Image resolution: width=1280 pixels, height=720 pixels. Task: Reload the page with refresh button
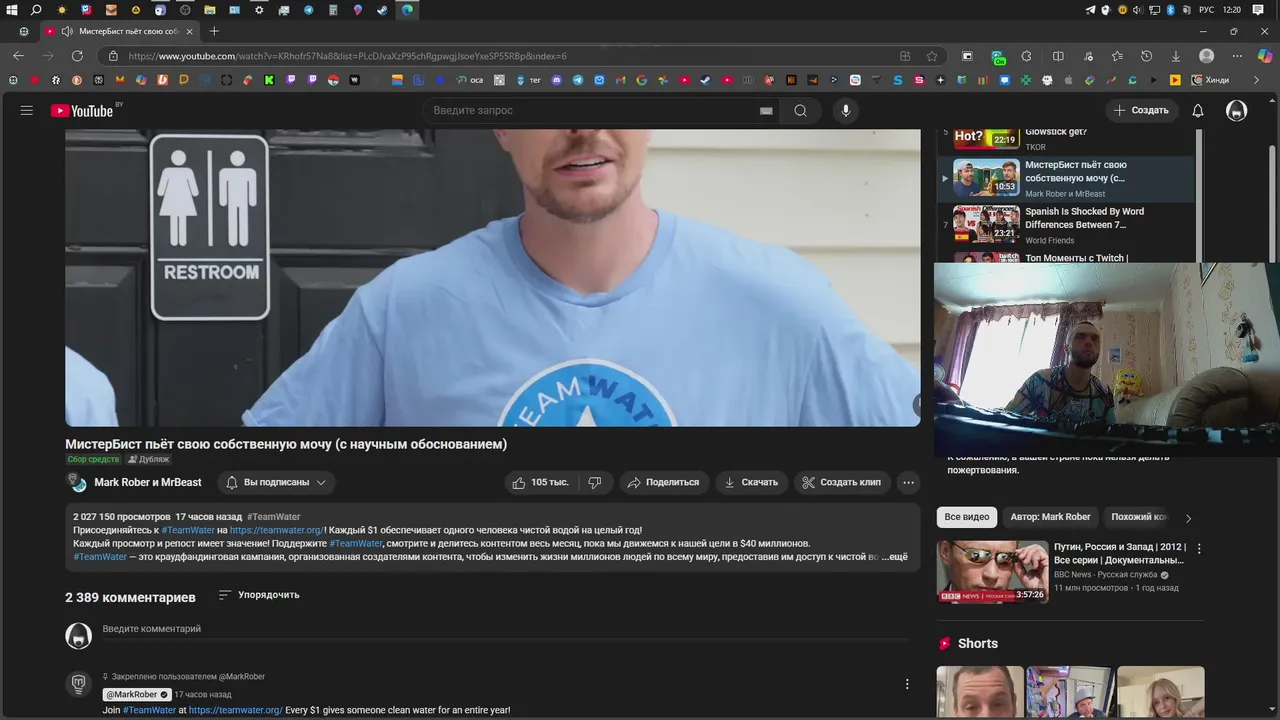tap(77, 56)
